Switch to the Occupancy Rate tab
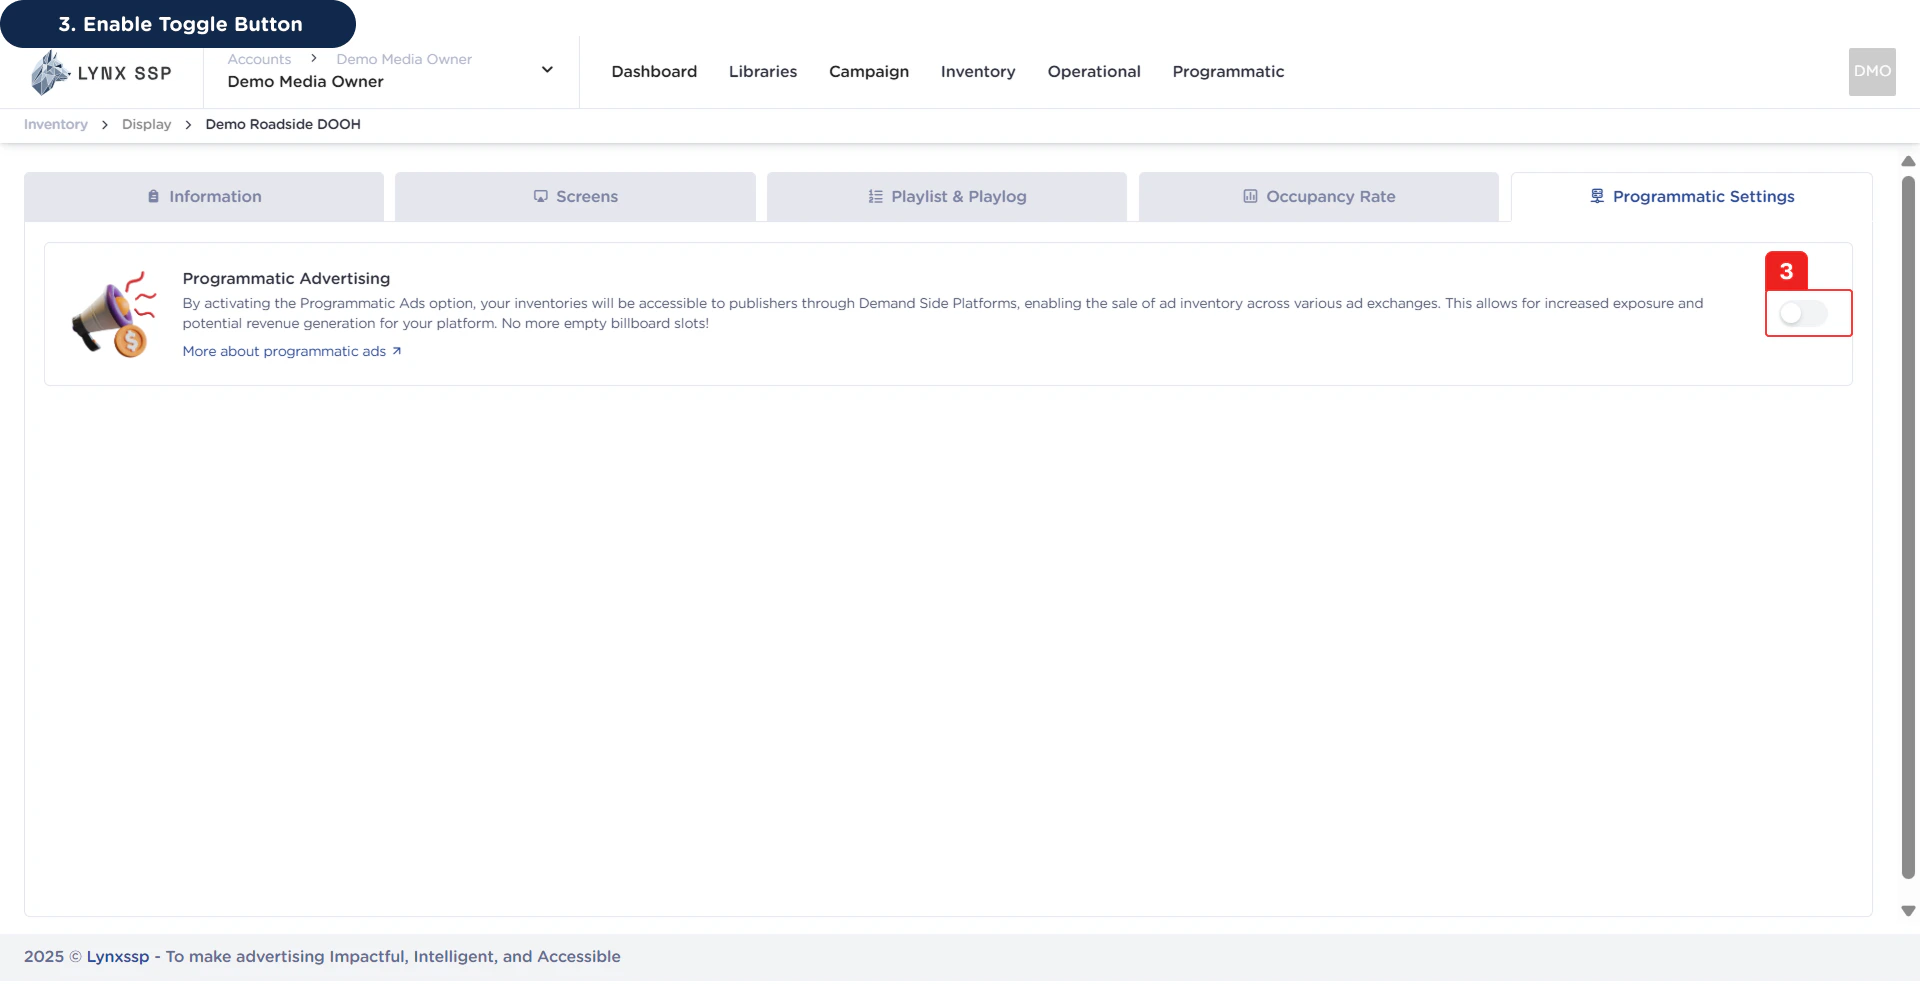This screenshot has width=1920, height=984. (x=1319, y=197)
